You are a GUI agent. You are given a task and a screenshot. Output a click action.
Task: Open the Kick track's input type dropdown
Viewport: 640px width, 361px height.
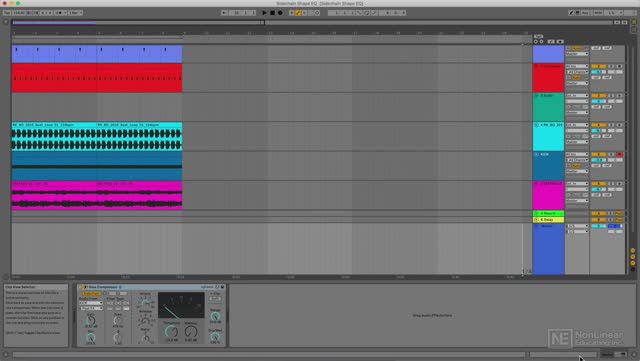click(577, 154)
